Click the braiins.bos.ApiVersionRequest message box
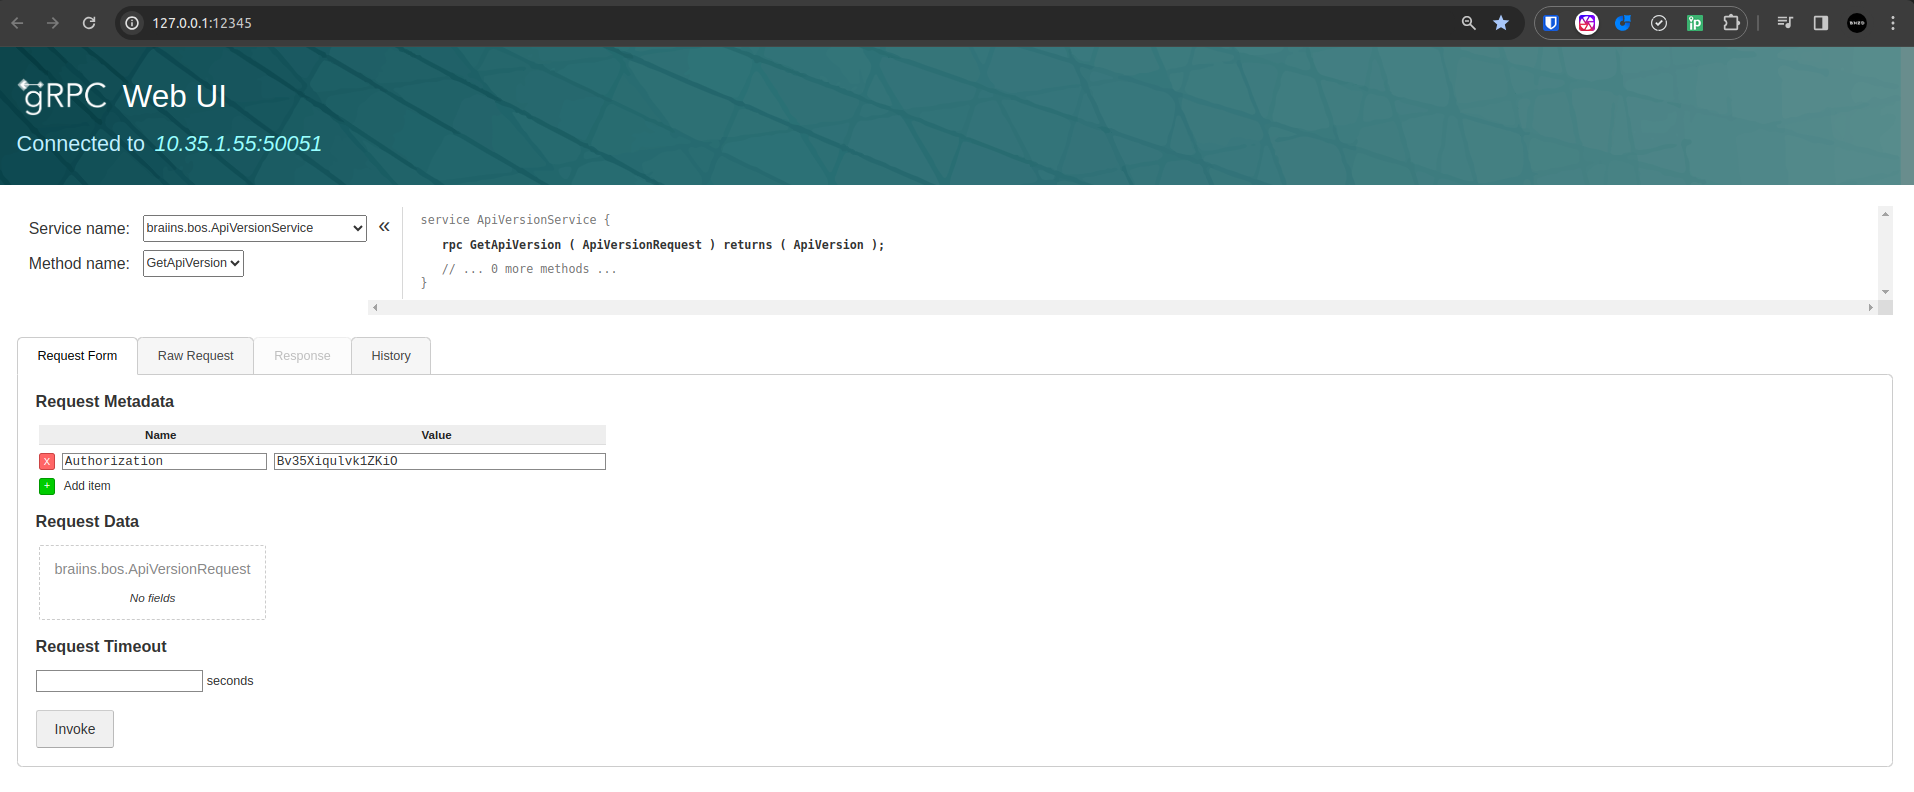Screen dimensions: 1914x792 point(152,582)
